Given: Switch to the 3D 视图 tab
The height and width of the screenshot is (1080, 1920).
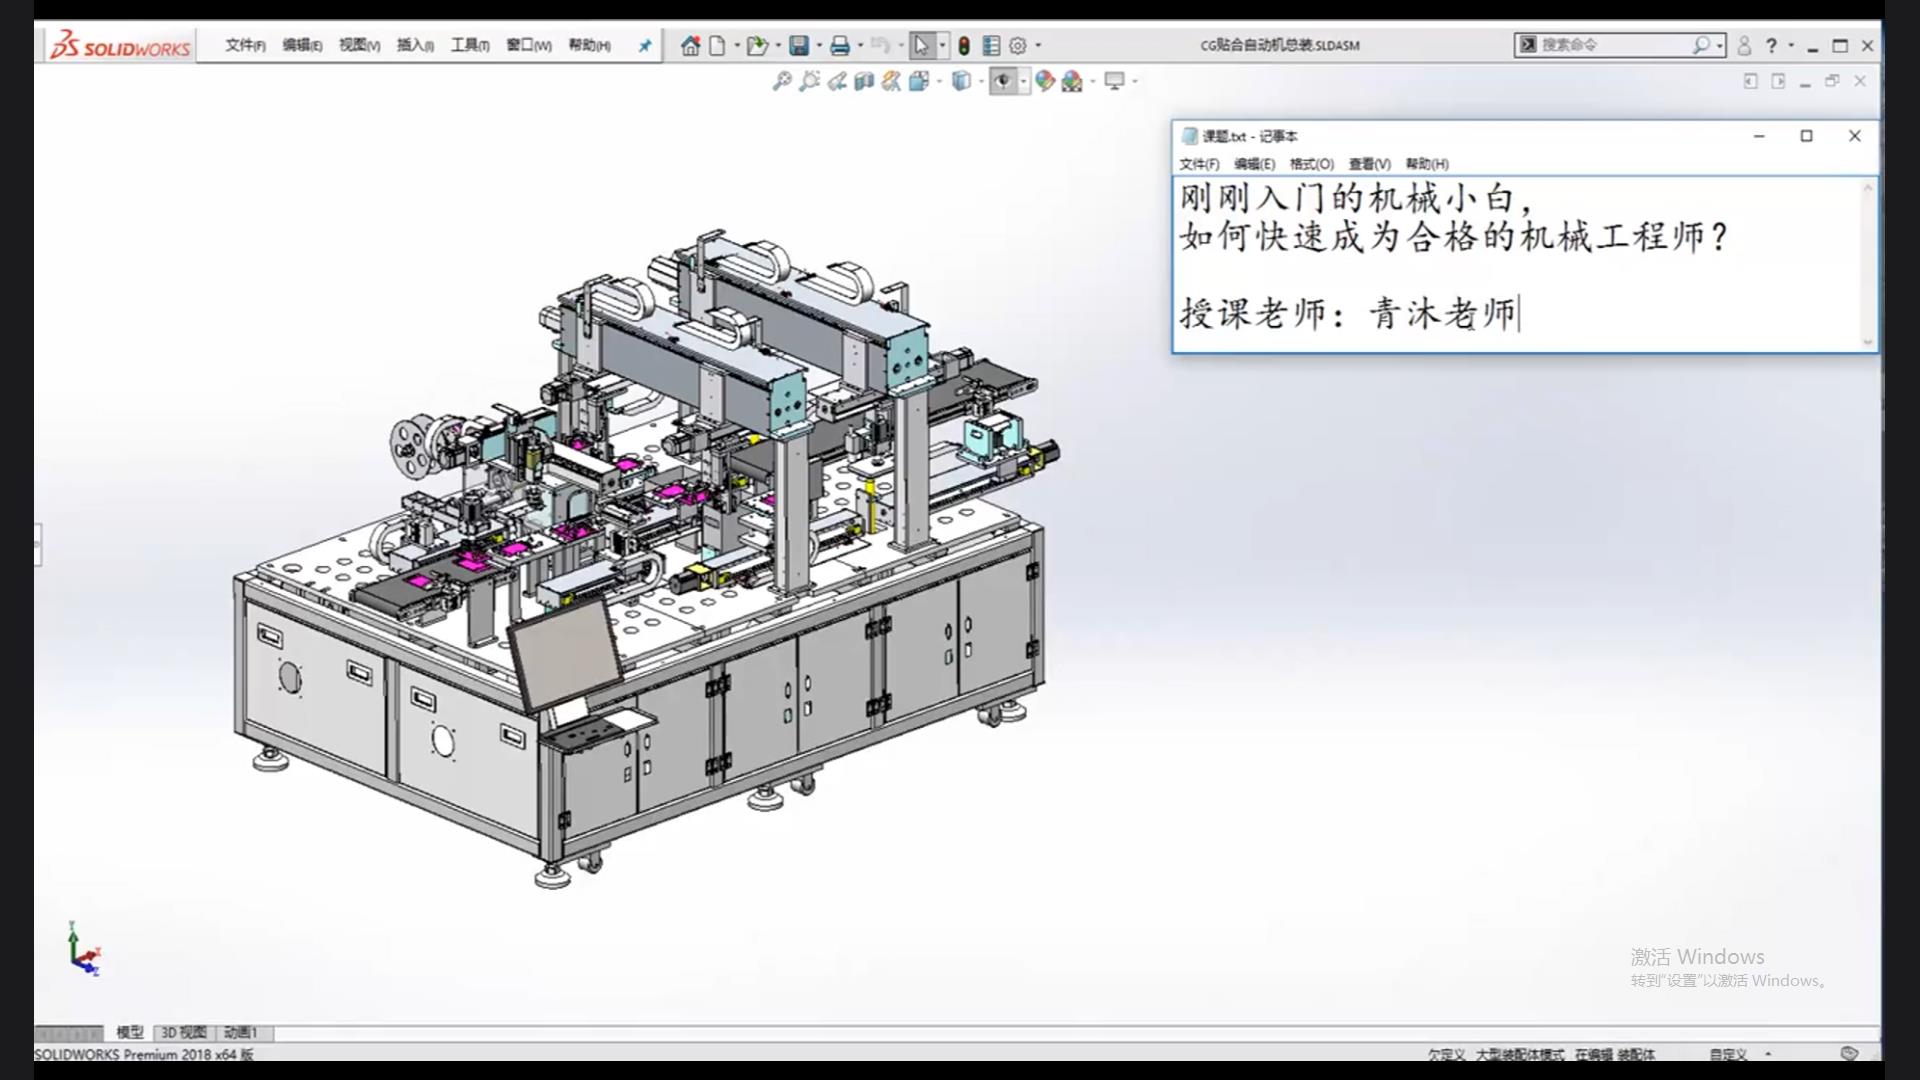Looking at the screenshot, I should pyautogui.click(x=184, y=1032).
